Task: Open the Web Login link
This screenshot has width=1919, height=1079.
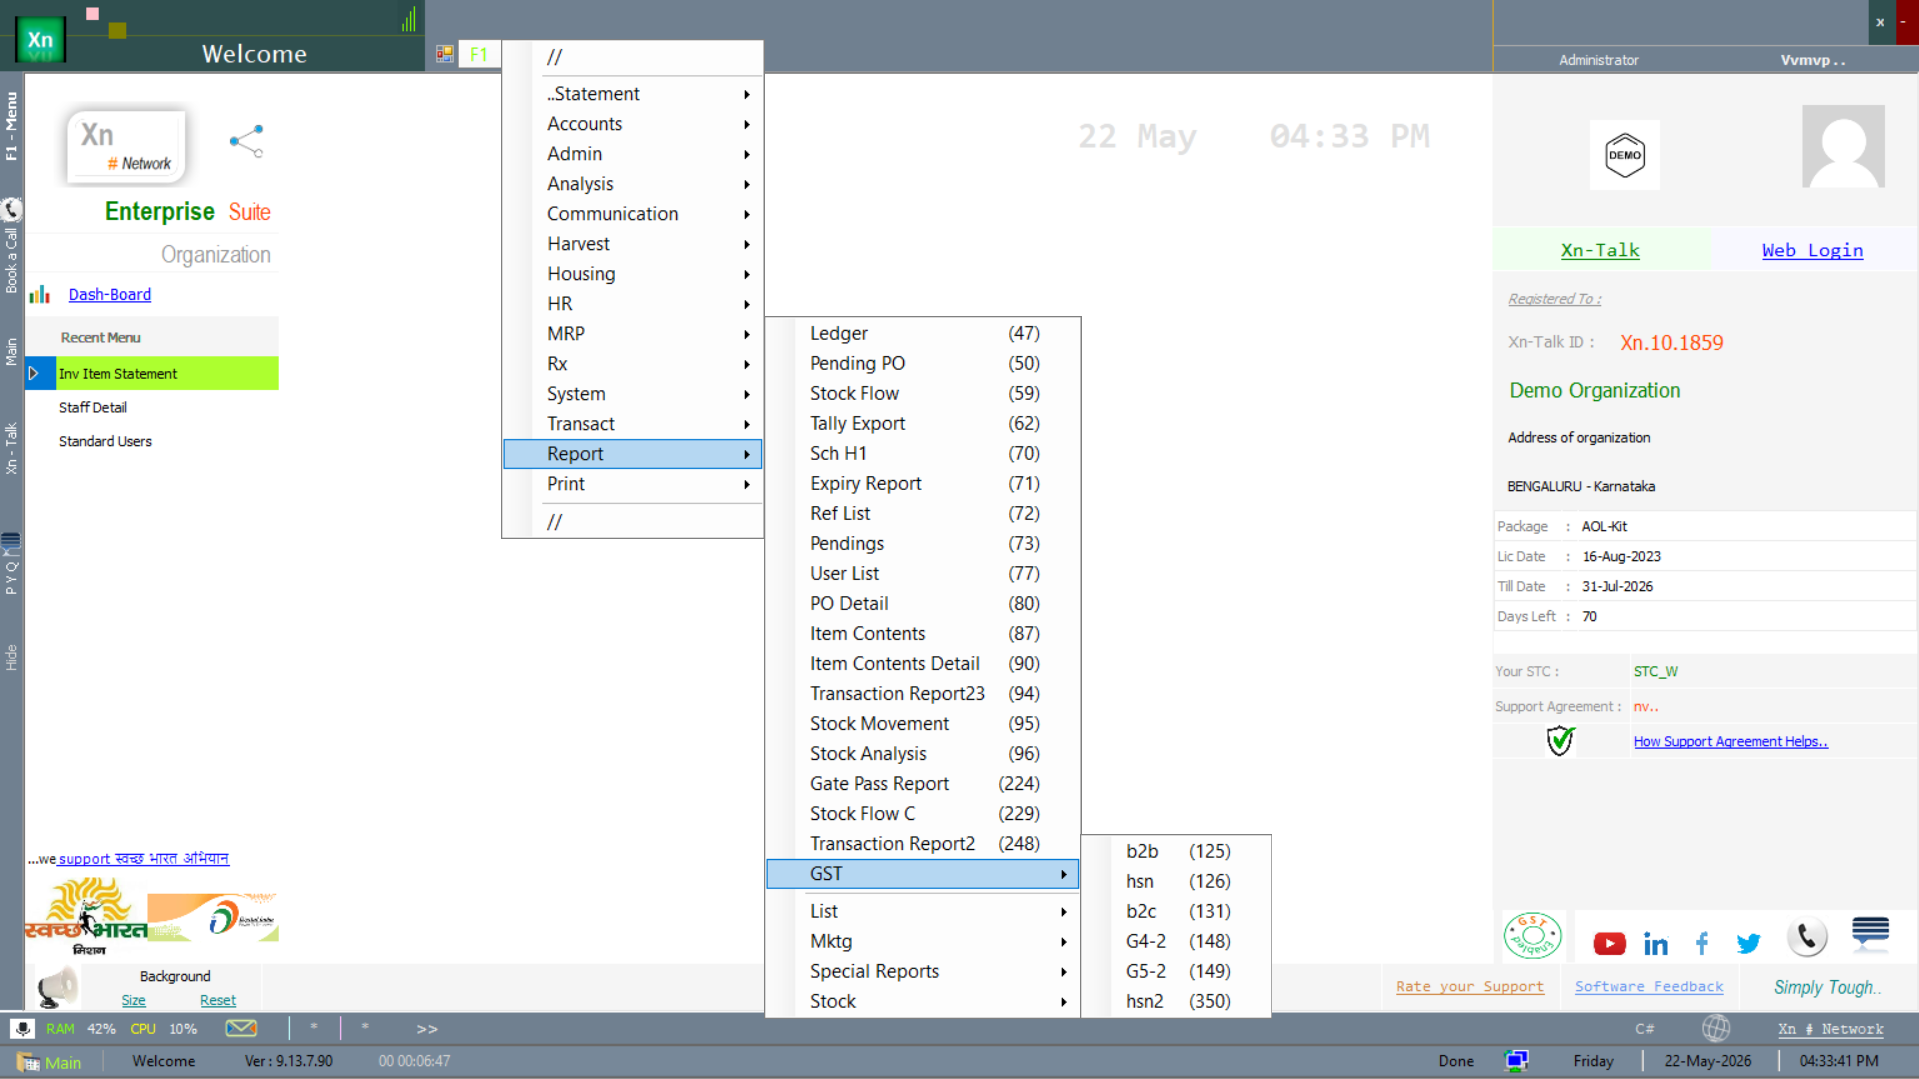Action: pos(1812,250)
